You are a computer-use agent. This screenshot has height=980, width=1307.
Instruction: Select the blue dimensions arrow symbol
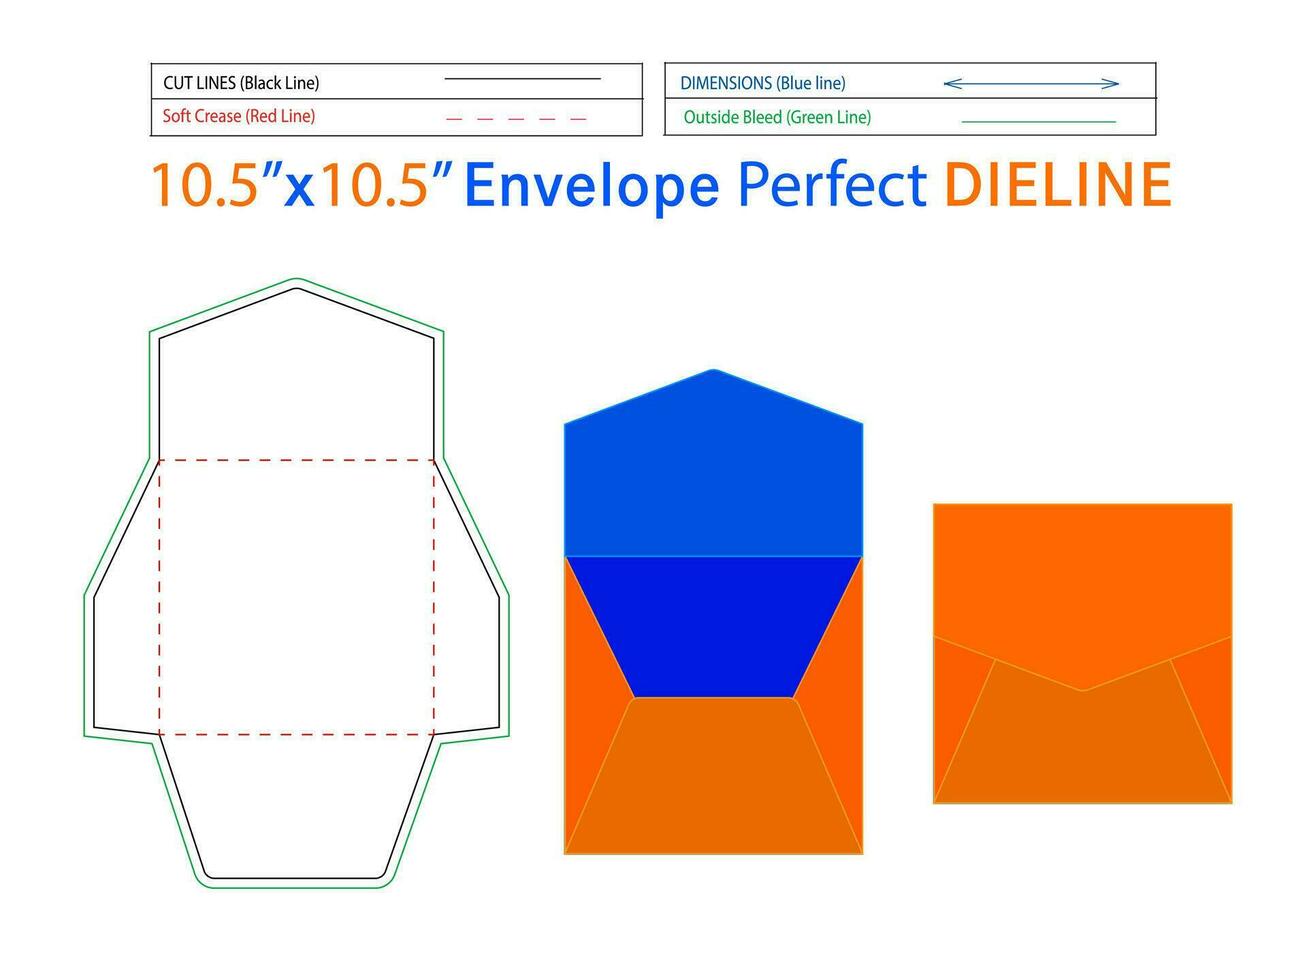[x=1030, y=84]
